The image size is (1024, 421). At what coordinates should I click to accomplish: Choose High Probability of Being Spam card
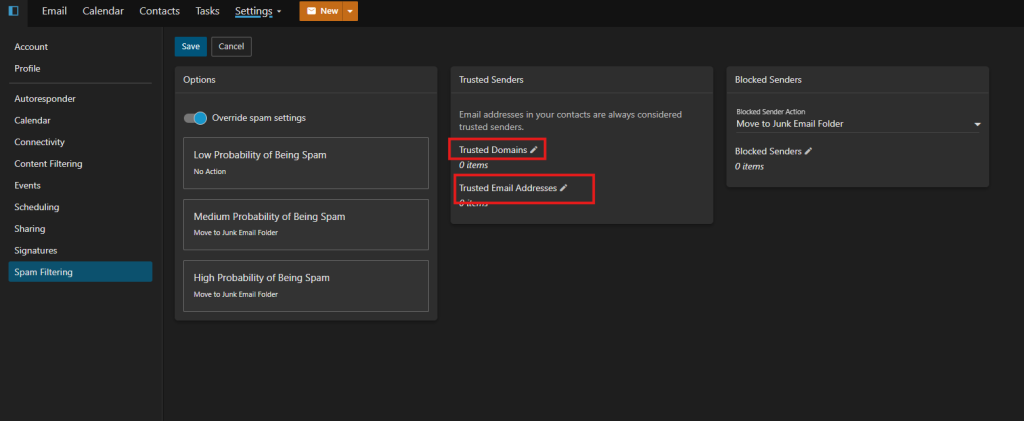click(305, 285)
